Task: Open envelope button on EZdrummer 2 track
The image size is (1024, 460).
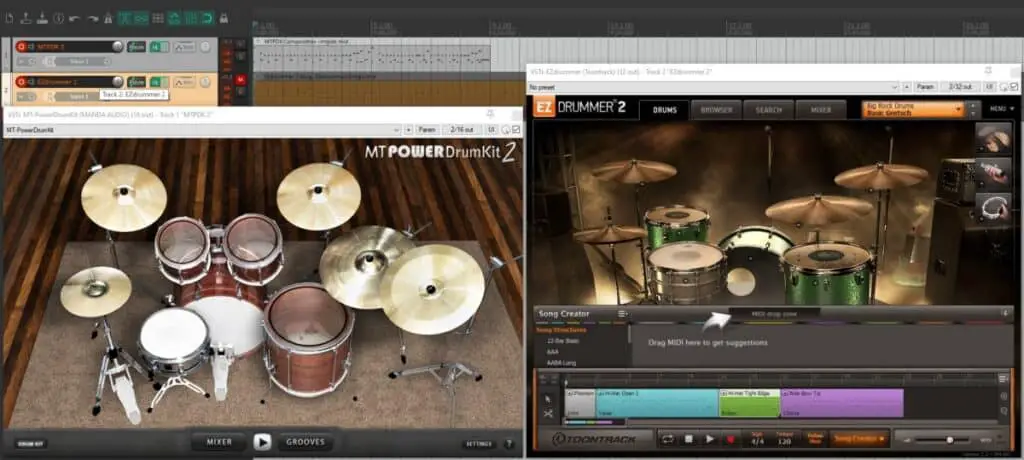Action: pos(185,82)
